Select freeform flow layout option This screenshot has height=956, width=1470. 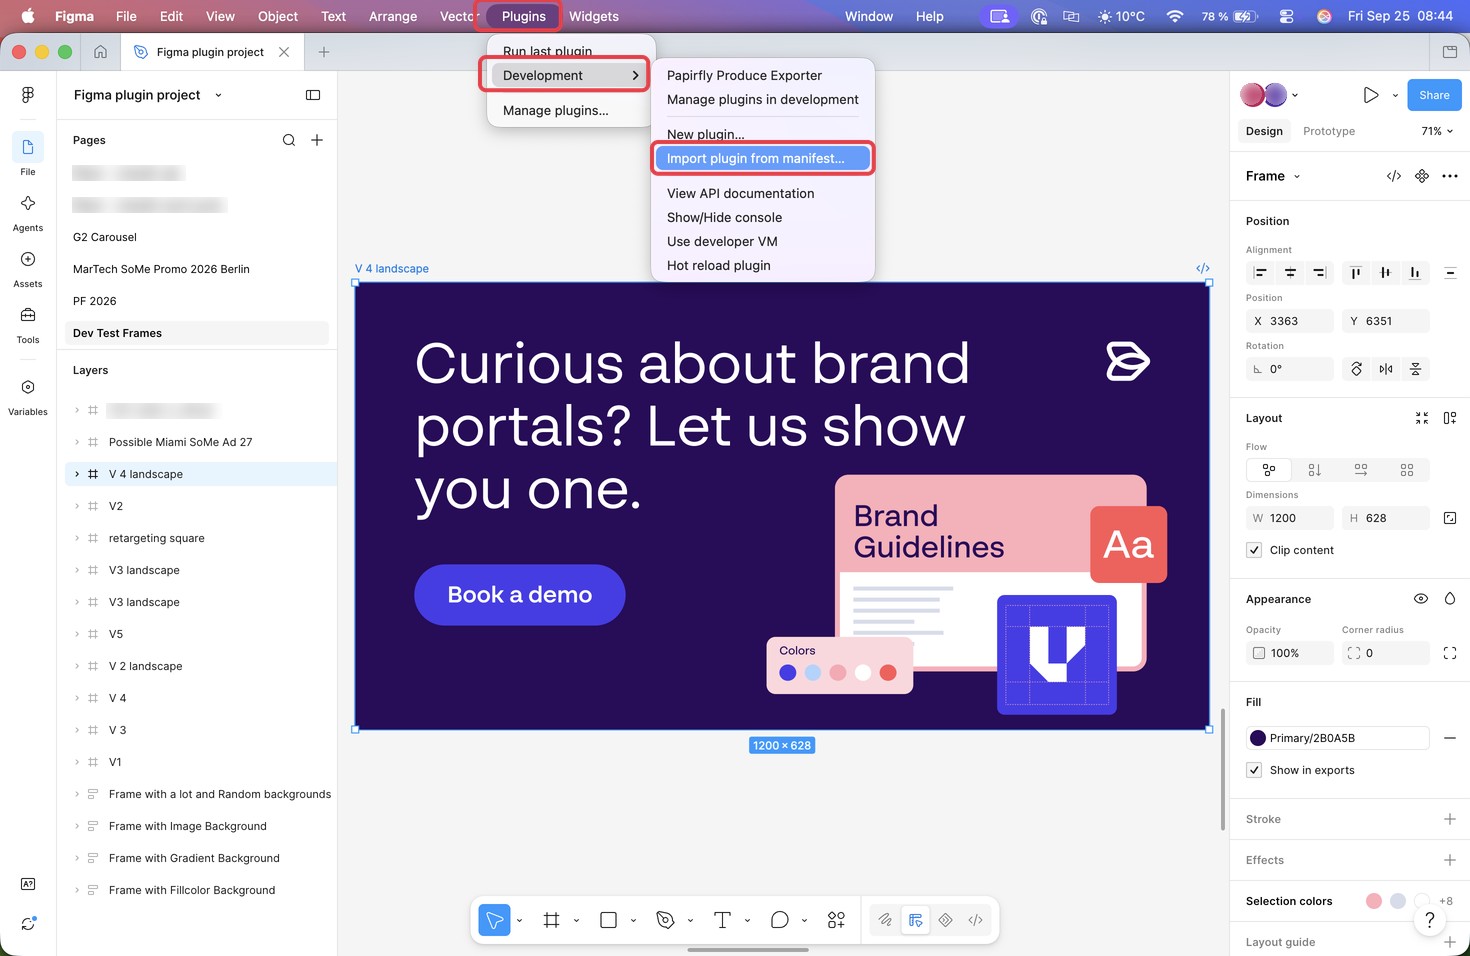pos(1269,470)
